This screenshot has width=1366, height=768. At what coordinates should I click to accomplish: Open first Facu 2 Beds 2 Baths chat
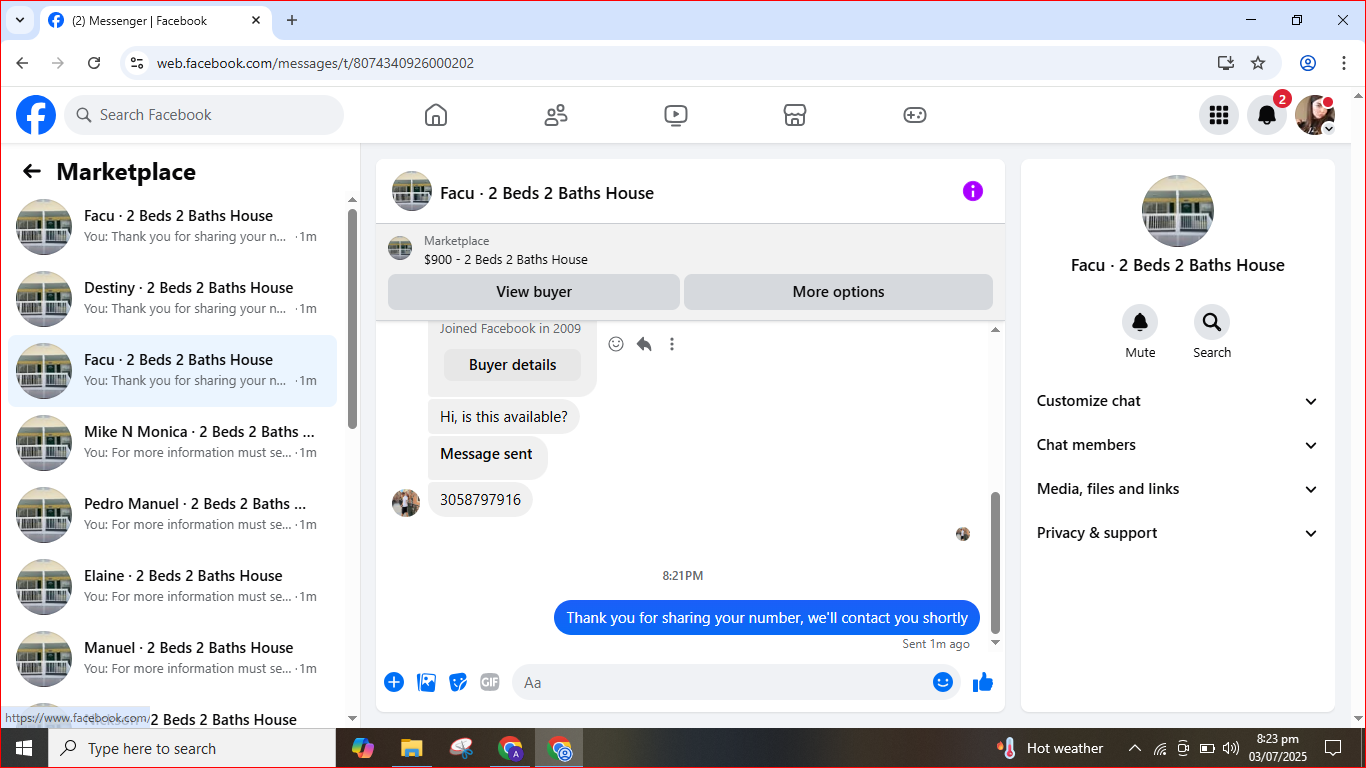pyautogui.click(x=172, y=227)
